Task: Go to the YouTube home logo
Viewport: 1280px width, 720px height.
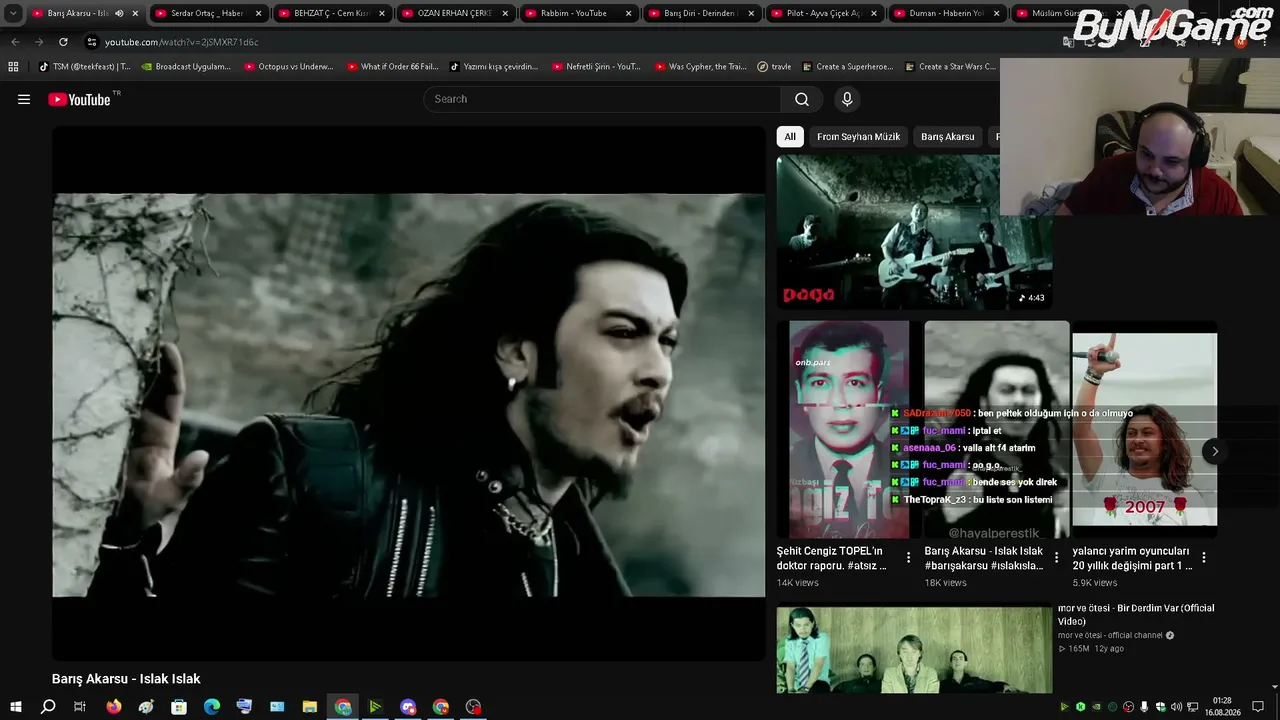Action: point(79,99)
